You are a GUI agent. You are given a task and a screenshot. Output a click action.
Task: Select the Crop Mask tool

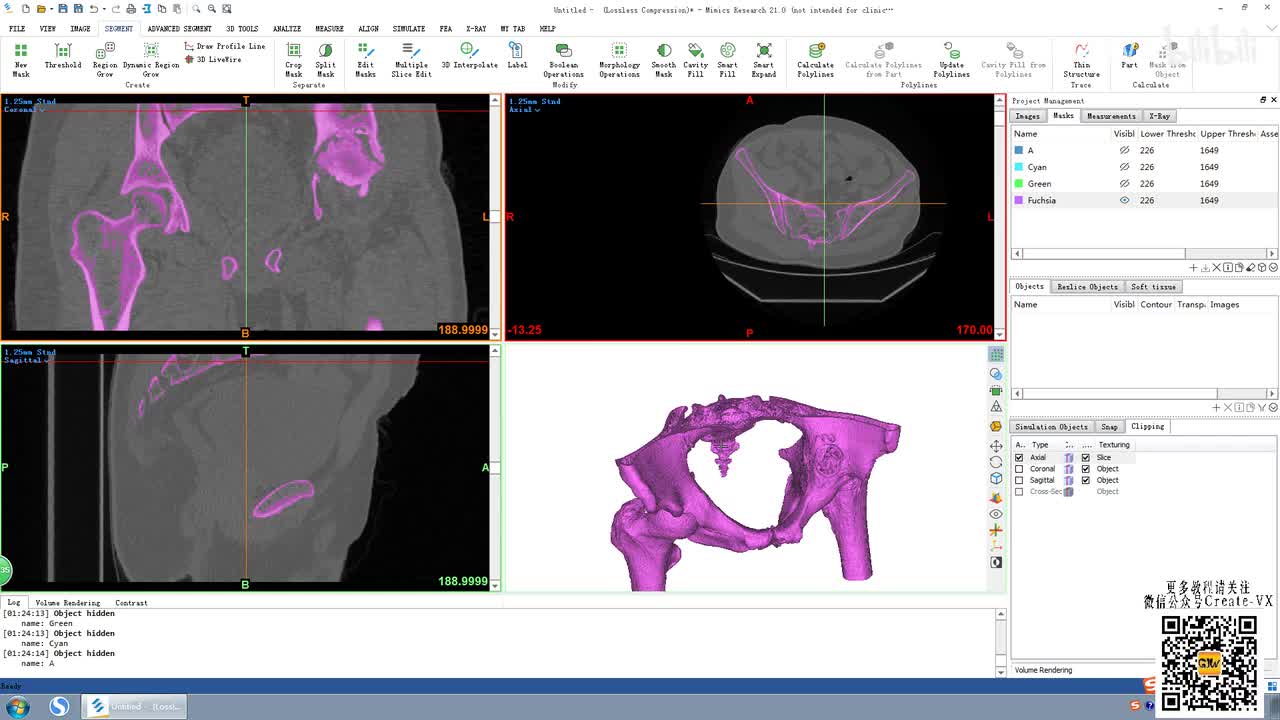pyautogui.click(x=293, y=59)
